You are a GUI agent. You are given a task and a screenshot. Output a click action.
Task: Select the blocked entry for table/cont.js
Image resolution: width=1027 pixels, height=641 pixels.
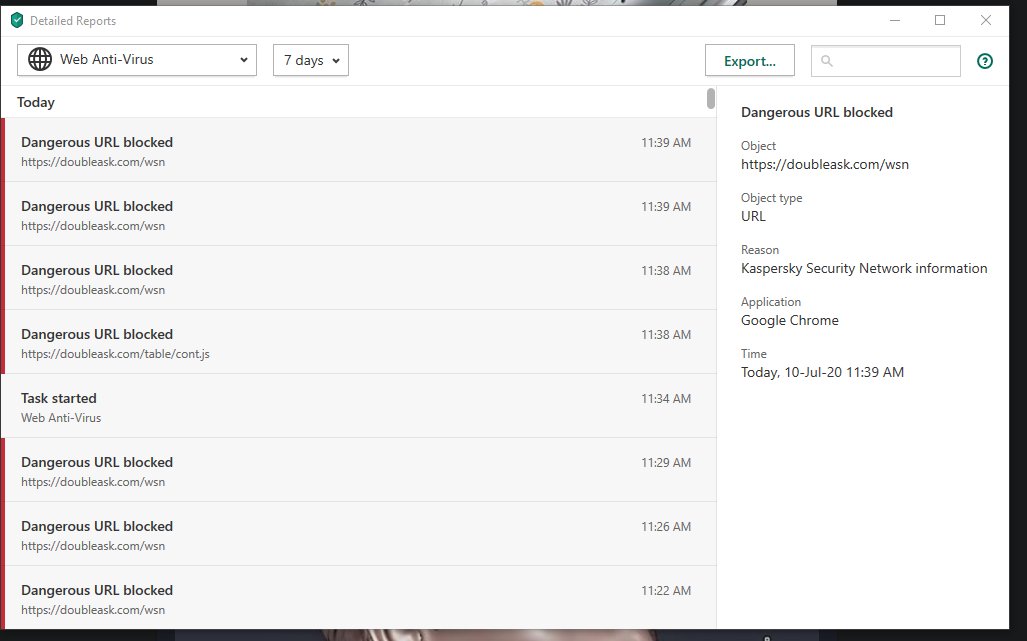pyautogui.click(x=359, y=343)
